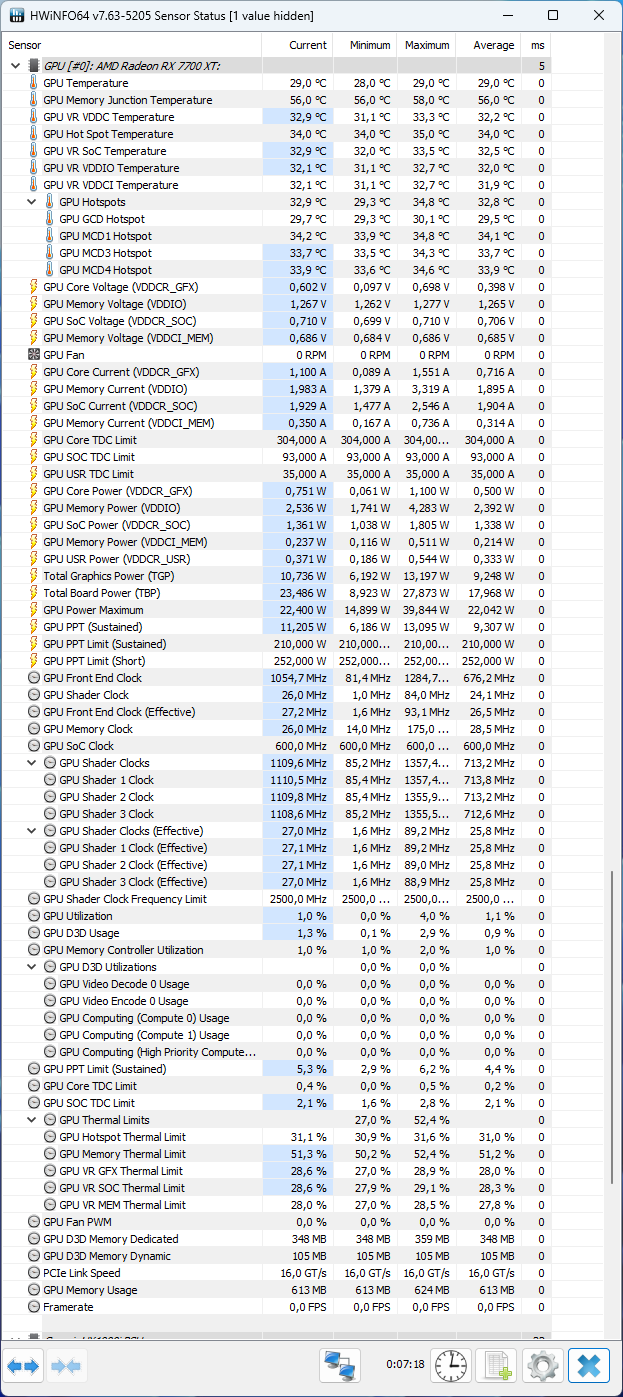Open sensor settings gear icon
This screenshot has width=623, height=1397.
pos(543,1365)
